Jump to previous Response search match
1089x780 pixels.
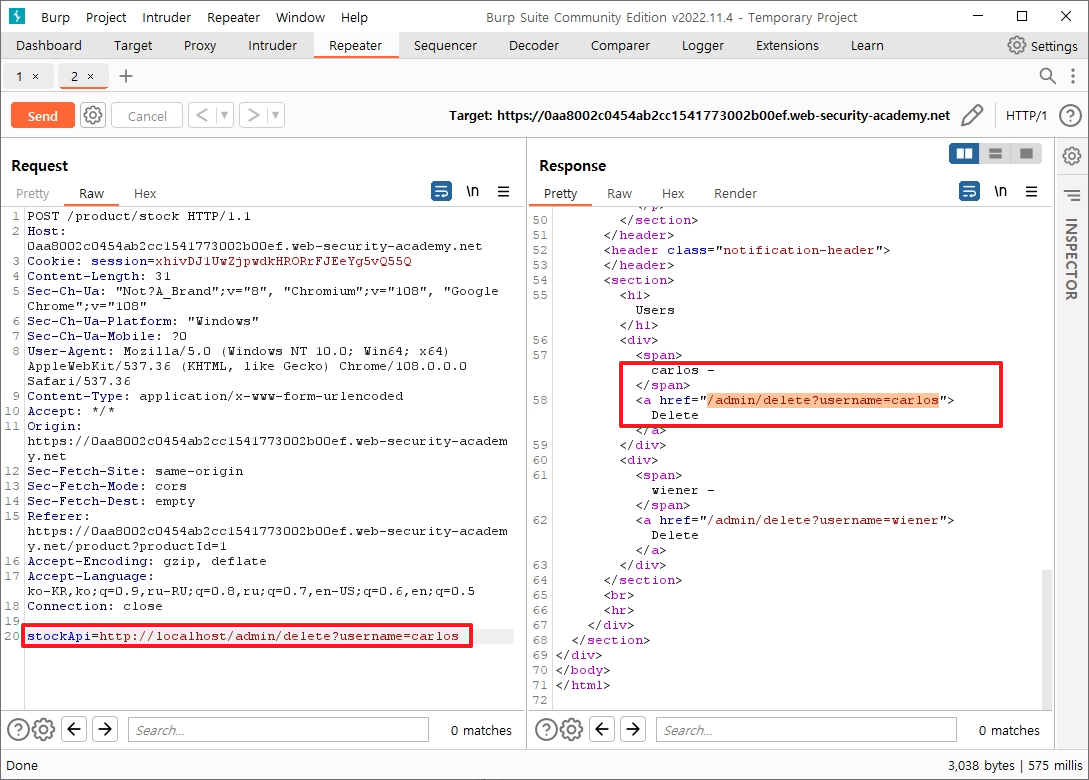(x=601, y=729)
